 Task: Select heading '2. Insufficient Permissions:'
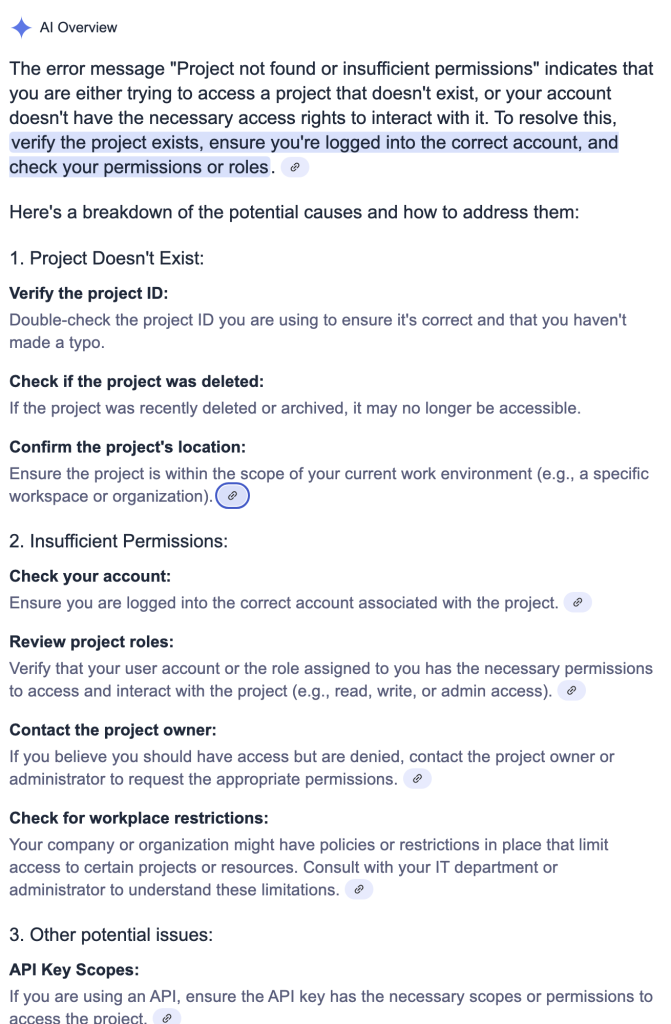[x=118, y=541]
